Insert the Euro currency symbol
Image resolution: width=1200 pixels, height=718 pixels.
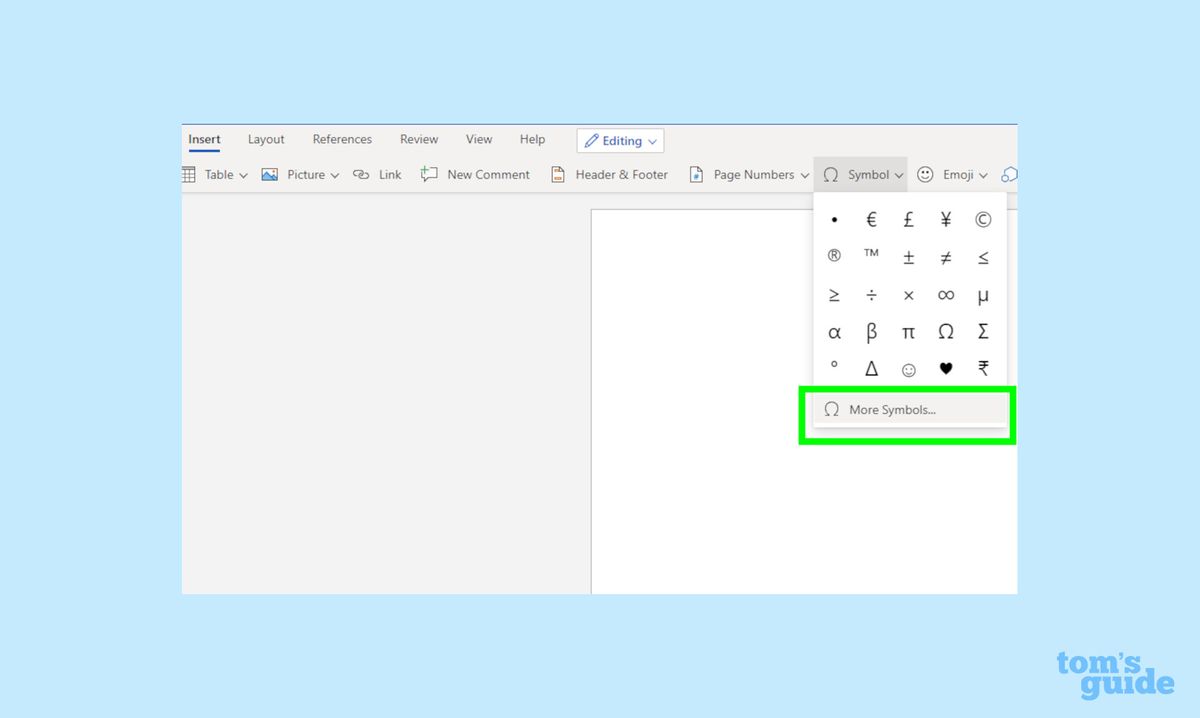point(871,219)
